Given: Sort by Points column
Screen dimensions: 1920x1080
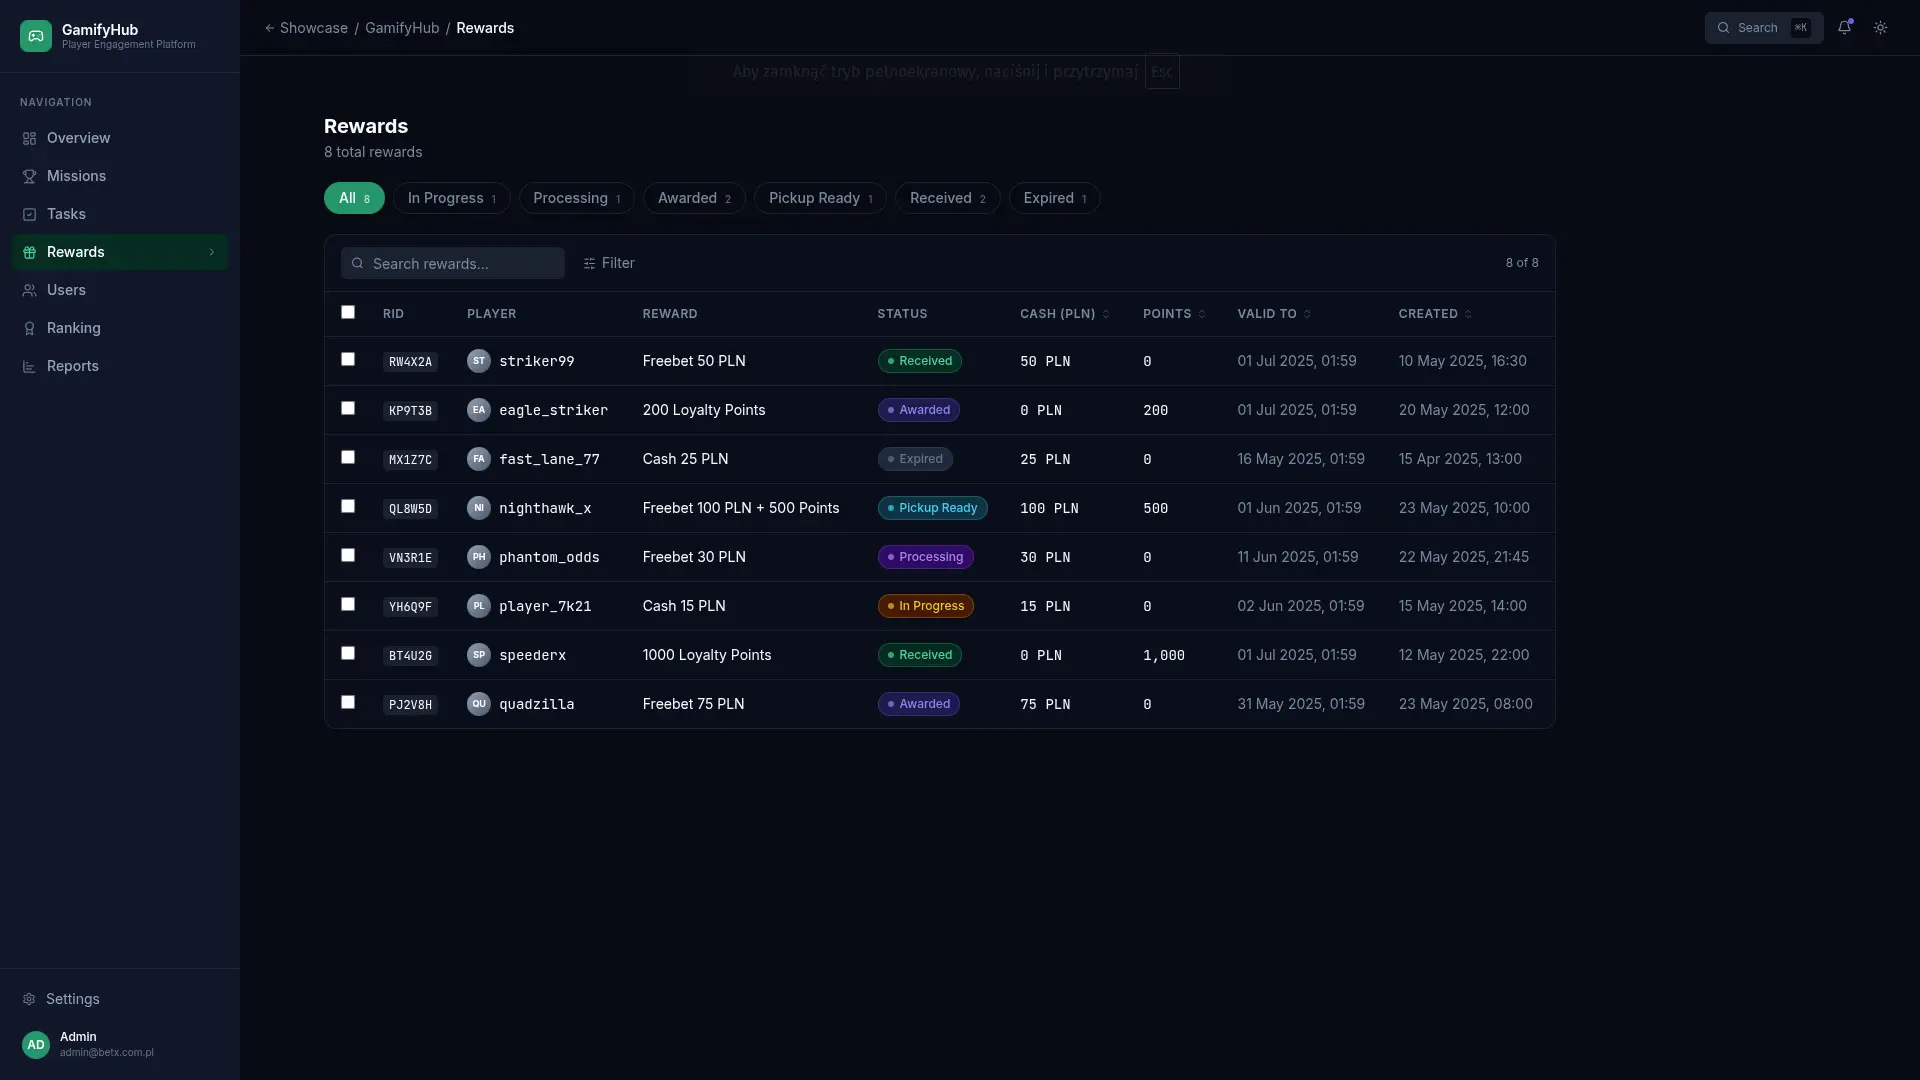Looking at the screenshot, I should [1174, 314].
